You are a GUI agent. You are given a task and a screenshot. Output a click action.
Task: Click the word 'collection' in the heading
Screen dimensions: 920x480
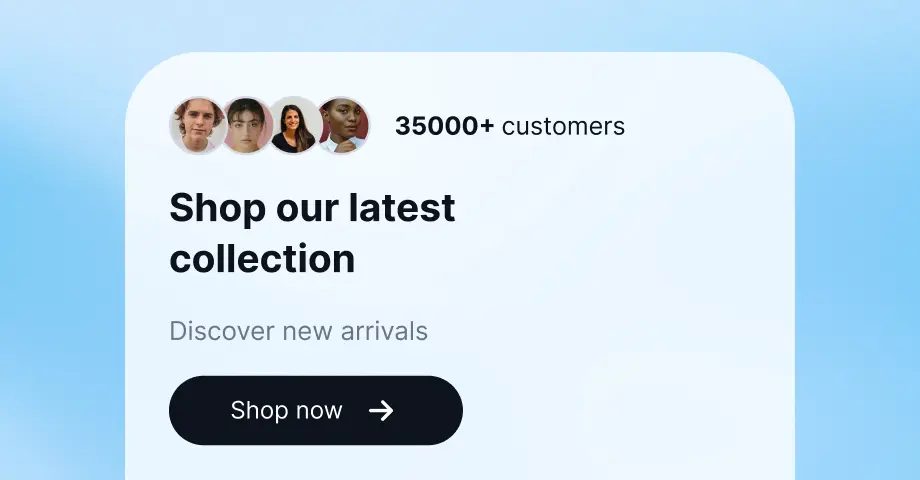click(x=262, y=259)
